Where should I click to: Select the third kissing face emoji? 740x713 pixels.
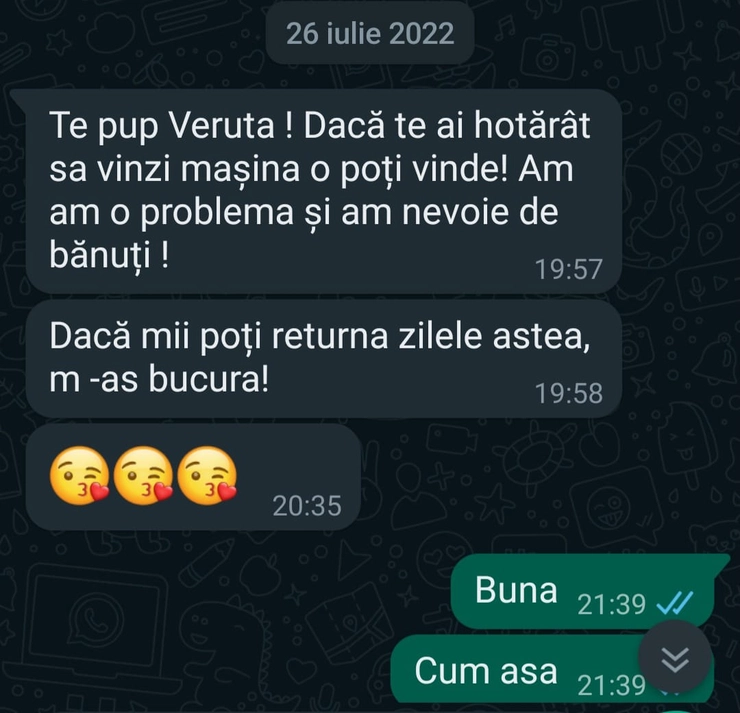point(207,475)
